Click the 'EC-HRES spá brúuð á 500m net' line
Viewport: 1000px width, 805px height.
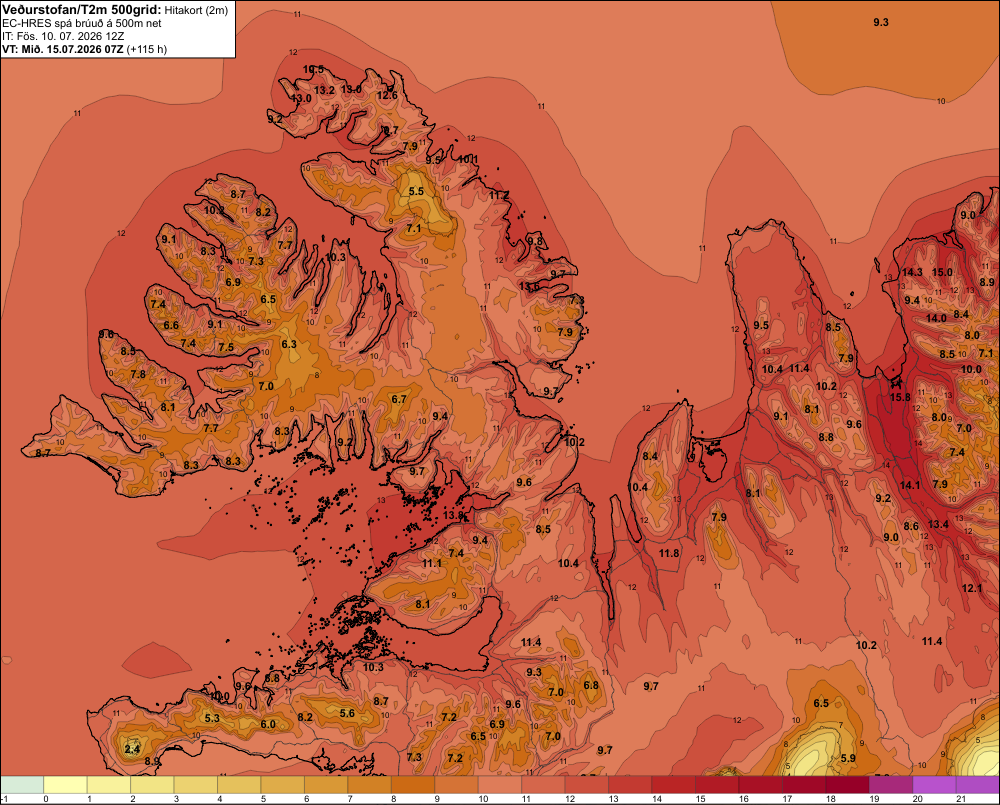tap(82, 24)
